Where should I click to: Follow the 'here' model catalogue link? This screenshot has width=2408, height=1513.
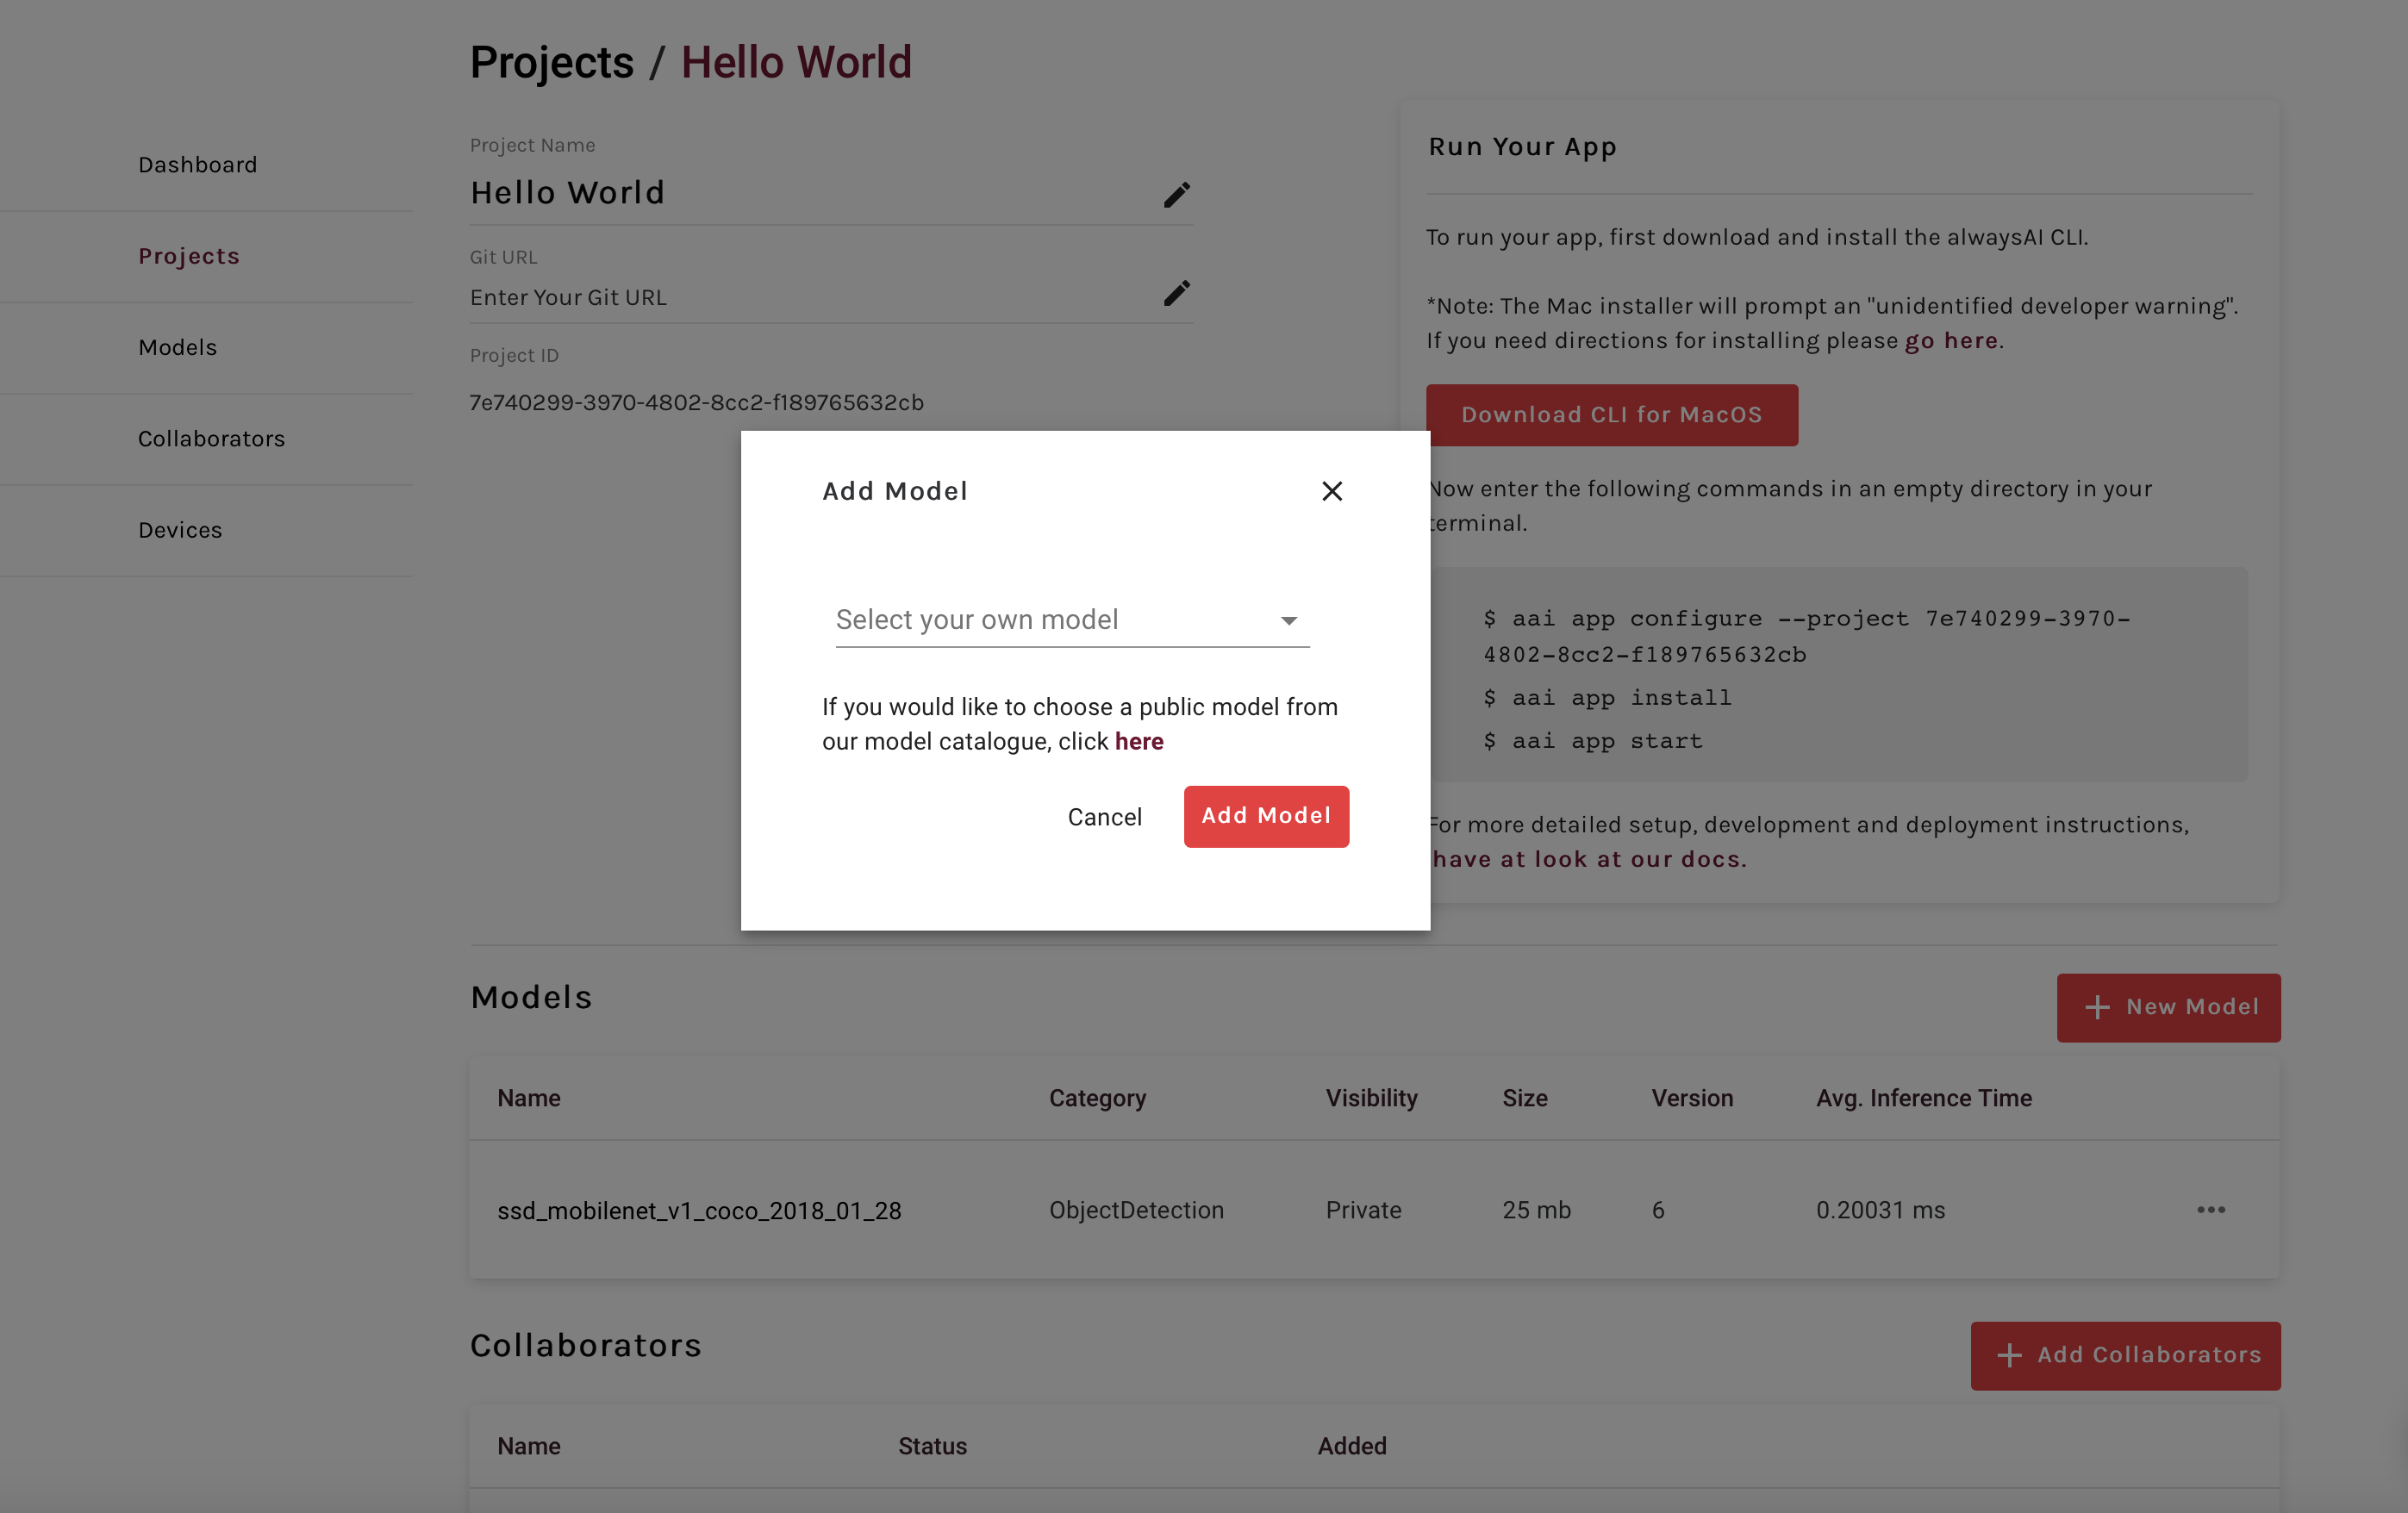1139,741
